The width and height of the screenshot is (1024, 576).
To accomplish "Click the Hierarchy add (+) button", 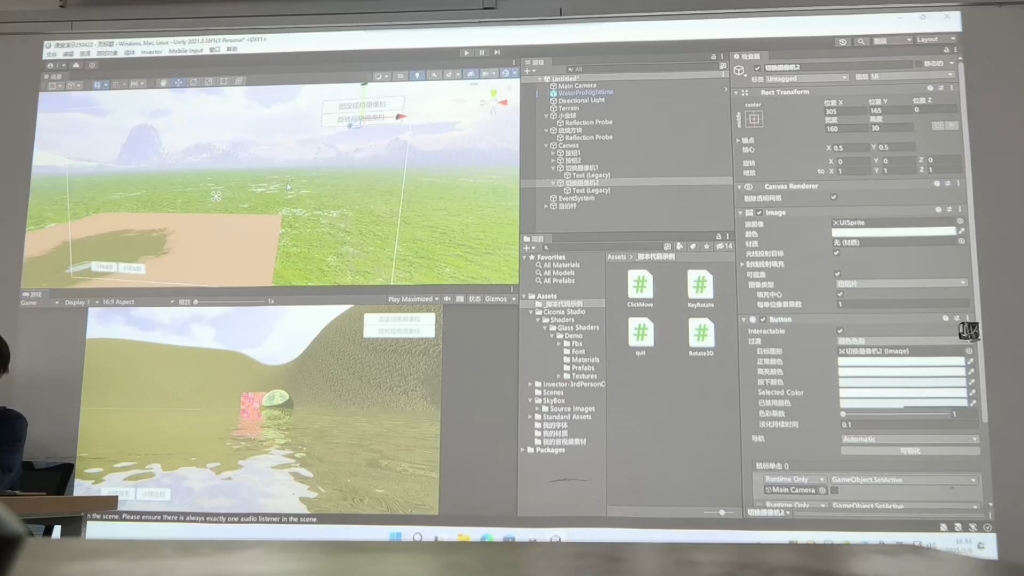I will tap(529, 71).
